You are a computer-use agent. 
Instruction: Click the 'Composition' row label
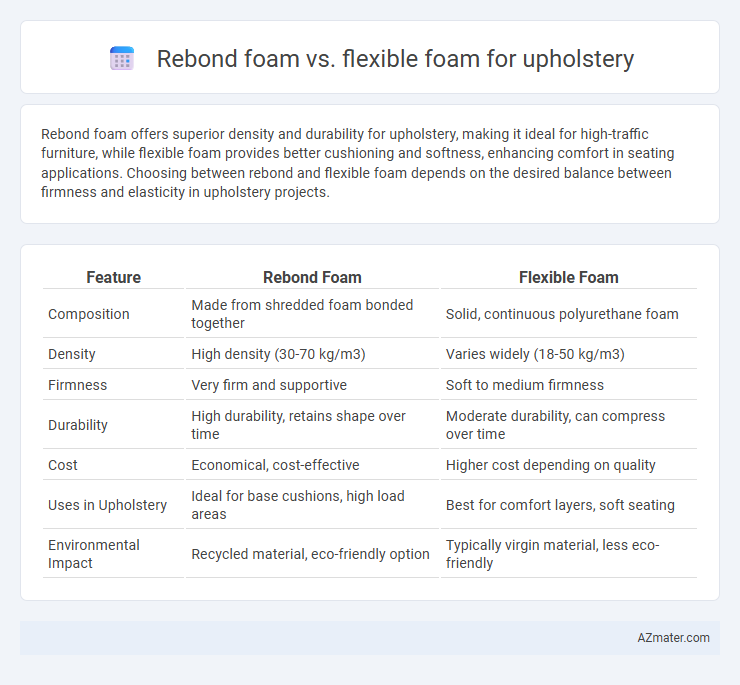(x=89, y=314)
